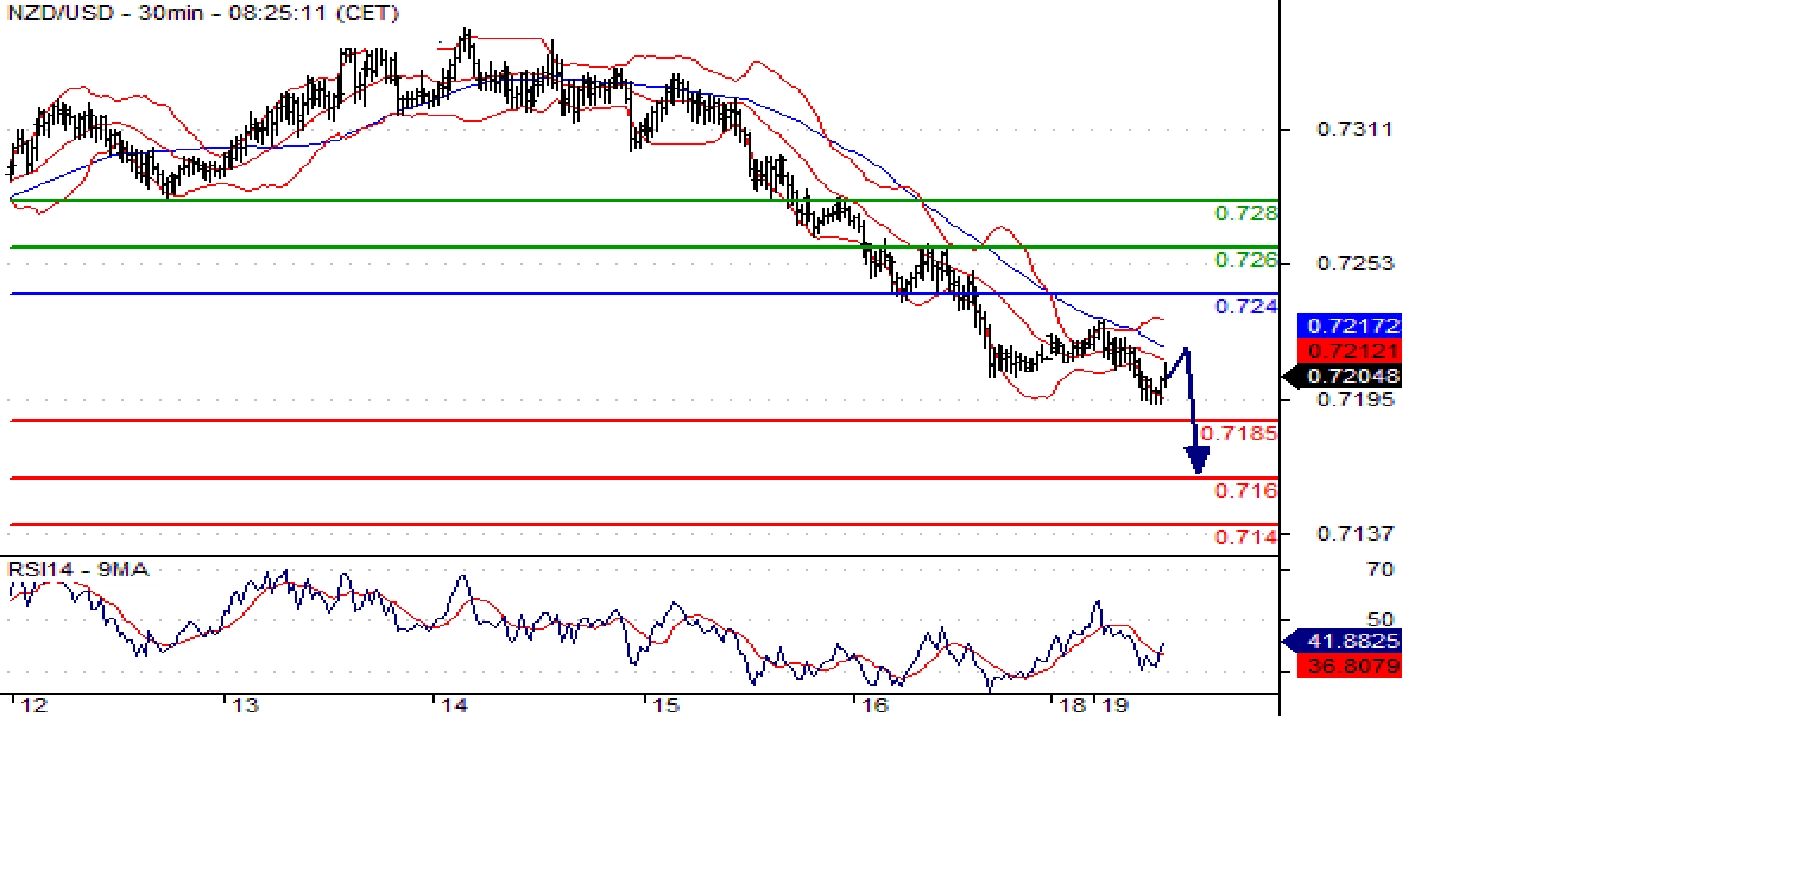Select the black 0.72048 current price tag
The height and width of the screenshot is (874, 1800).
pos(1342,376)
